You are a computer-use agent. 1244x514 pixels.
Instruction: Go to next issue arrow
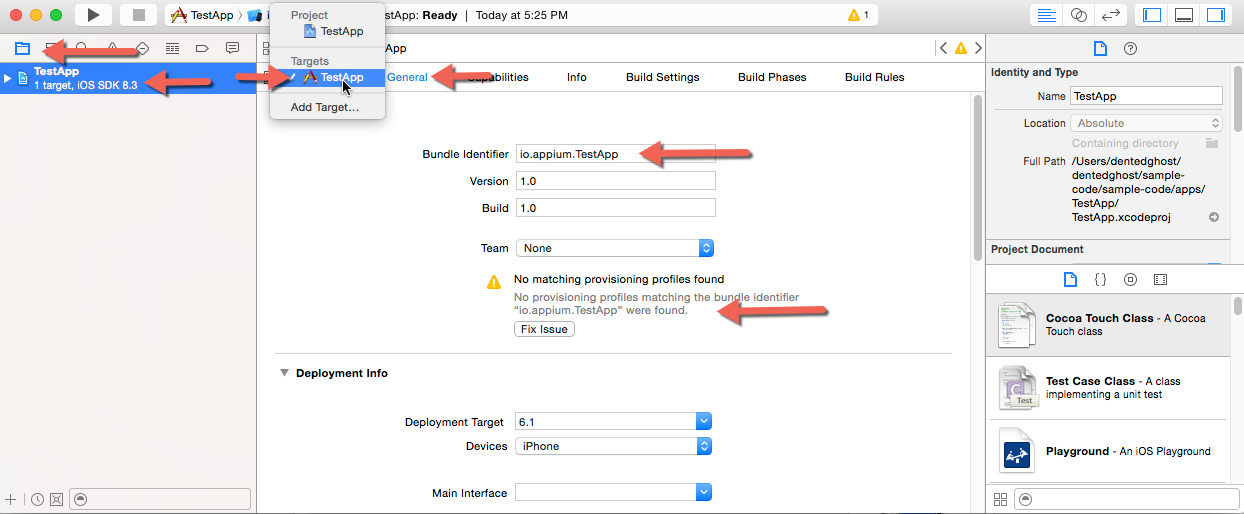pos(977,48)
